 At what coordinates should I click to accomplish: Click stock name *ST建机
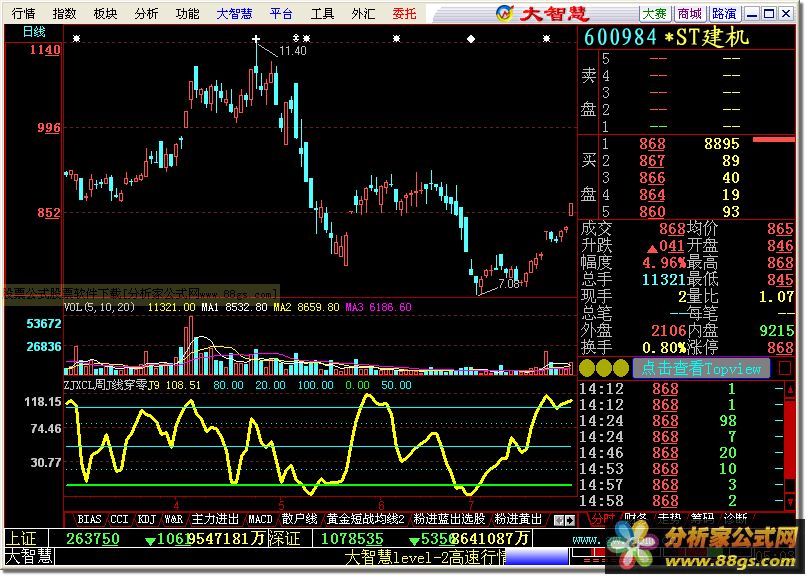coord(707,37)
